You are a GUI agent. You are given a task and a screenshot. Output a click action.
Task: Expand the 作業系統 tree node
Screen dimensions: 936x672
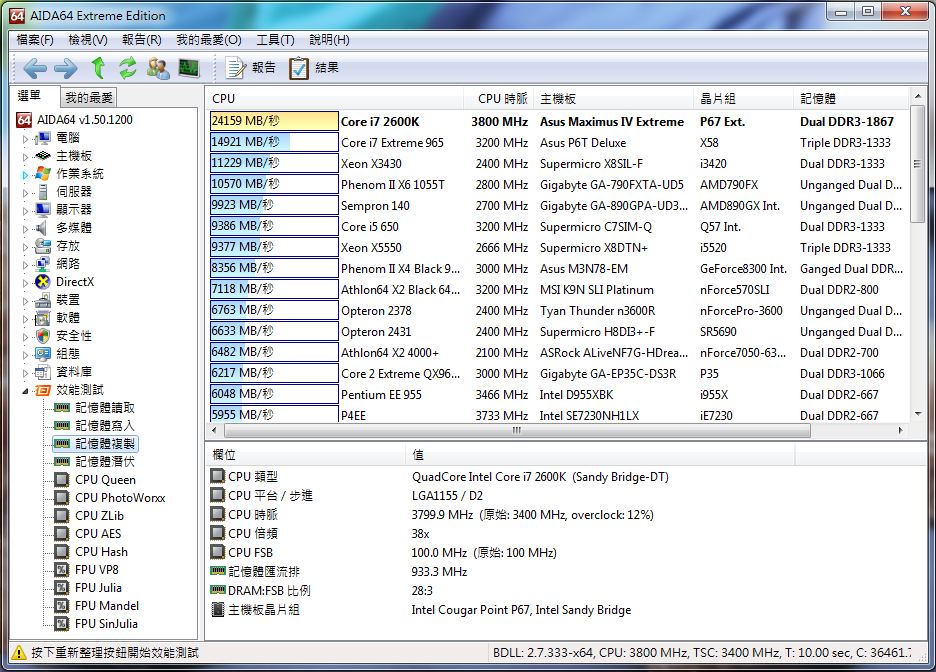[x=25, y=174]
